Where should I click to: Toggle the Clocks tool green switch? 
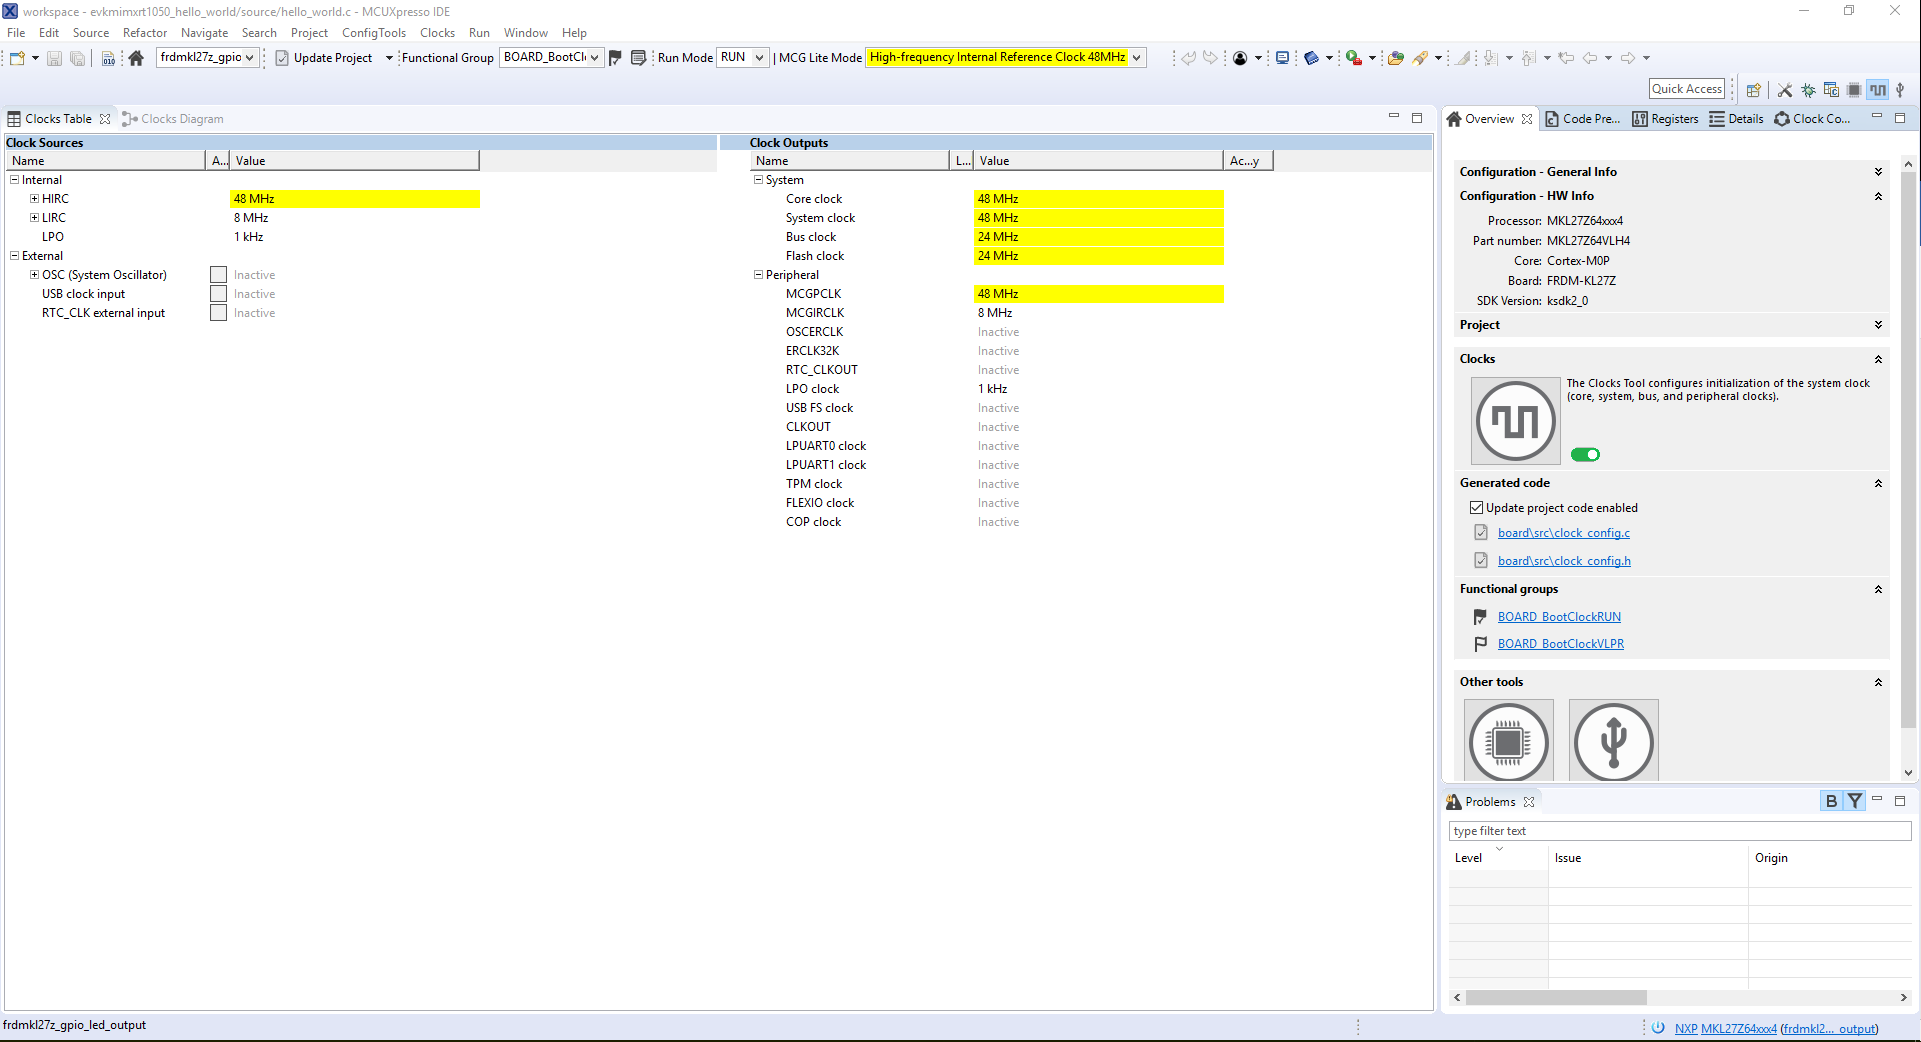click(x=1585, y=455)
